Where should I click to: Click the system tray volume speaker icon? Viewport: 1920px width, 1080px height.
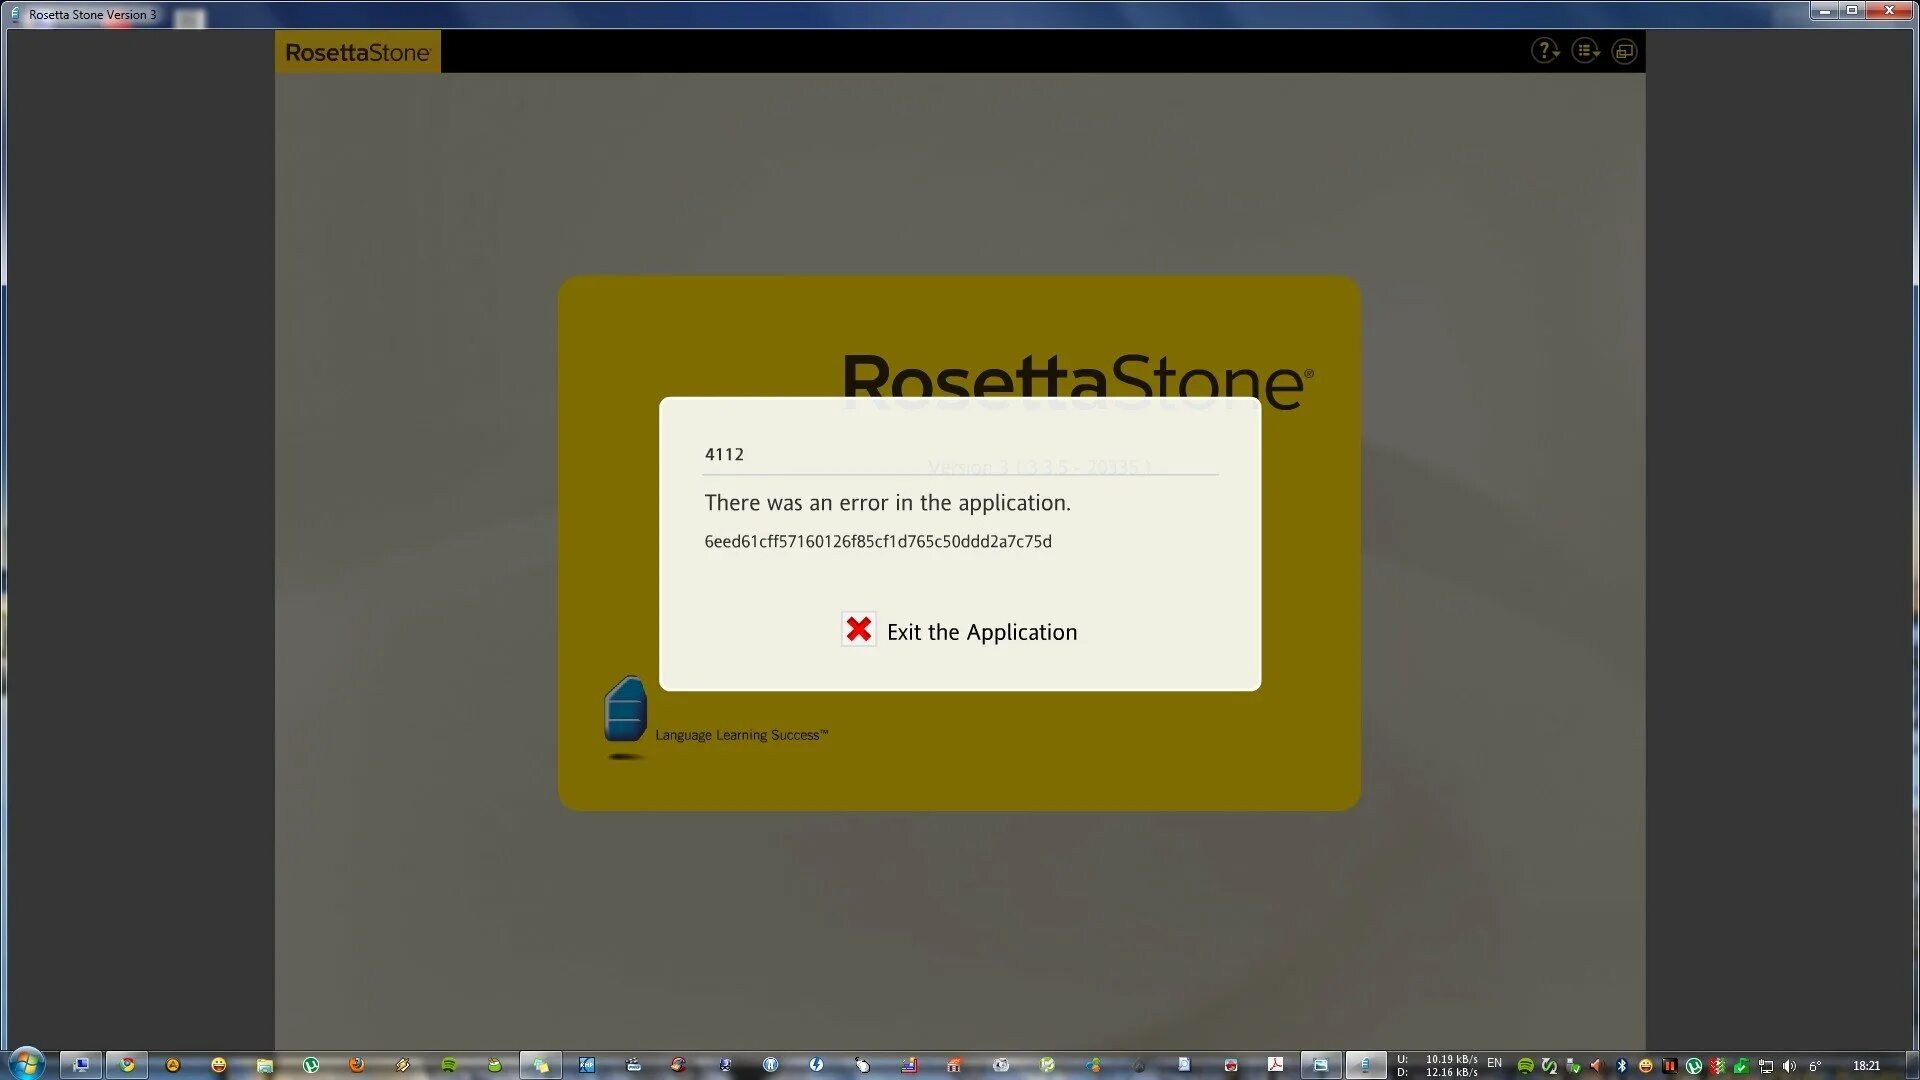(1789, 1066)
